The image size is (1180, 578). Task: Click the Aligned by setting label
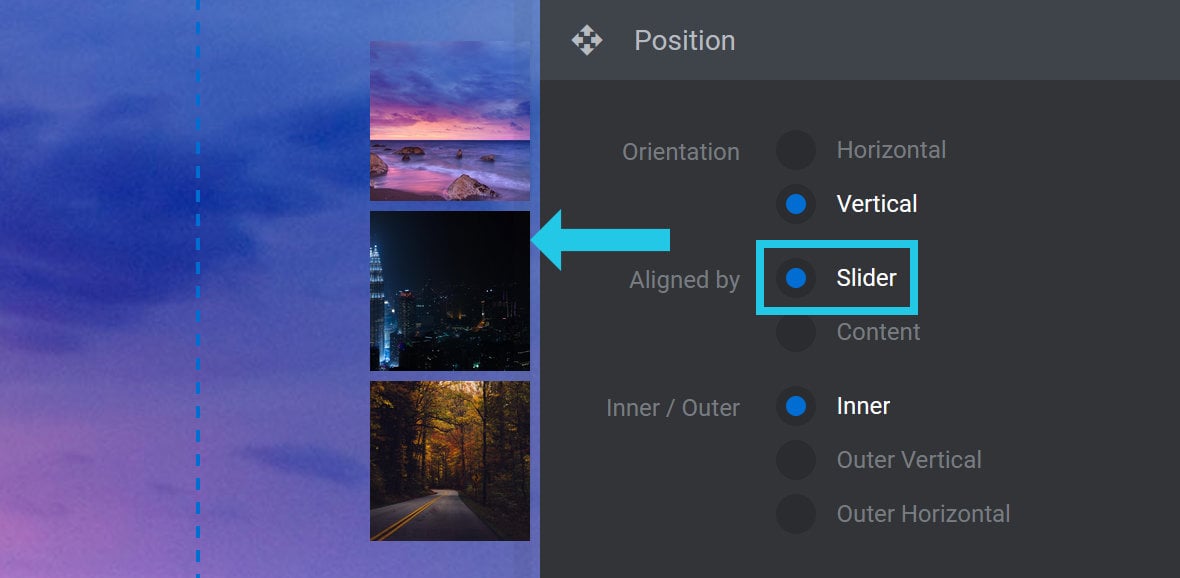(684, 280)
